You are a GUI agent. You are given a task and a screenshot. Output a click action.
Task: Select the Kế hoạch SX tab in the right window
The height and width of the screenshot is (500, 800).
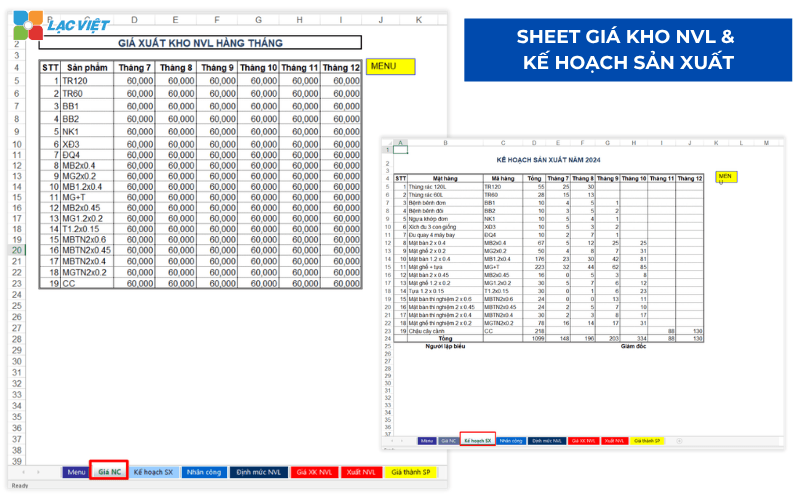click(478, 440)
